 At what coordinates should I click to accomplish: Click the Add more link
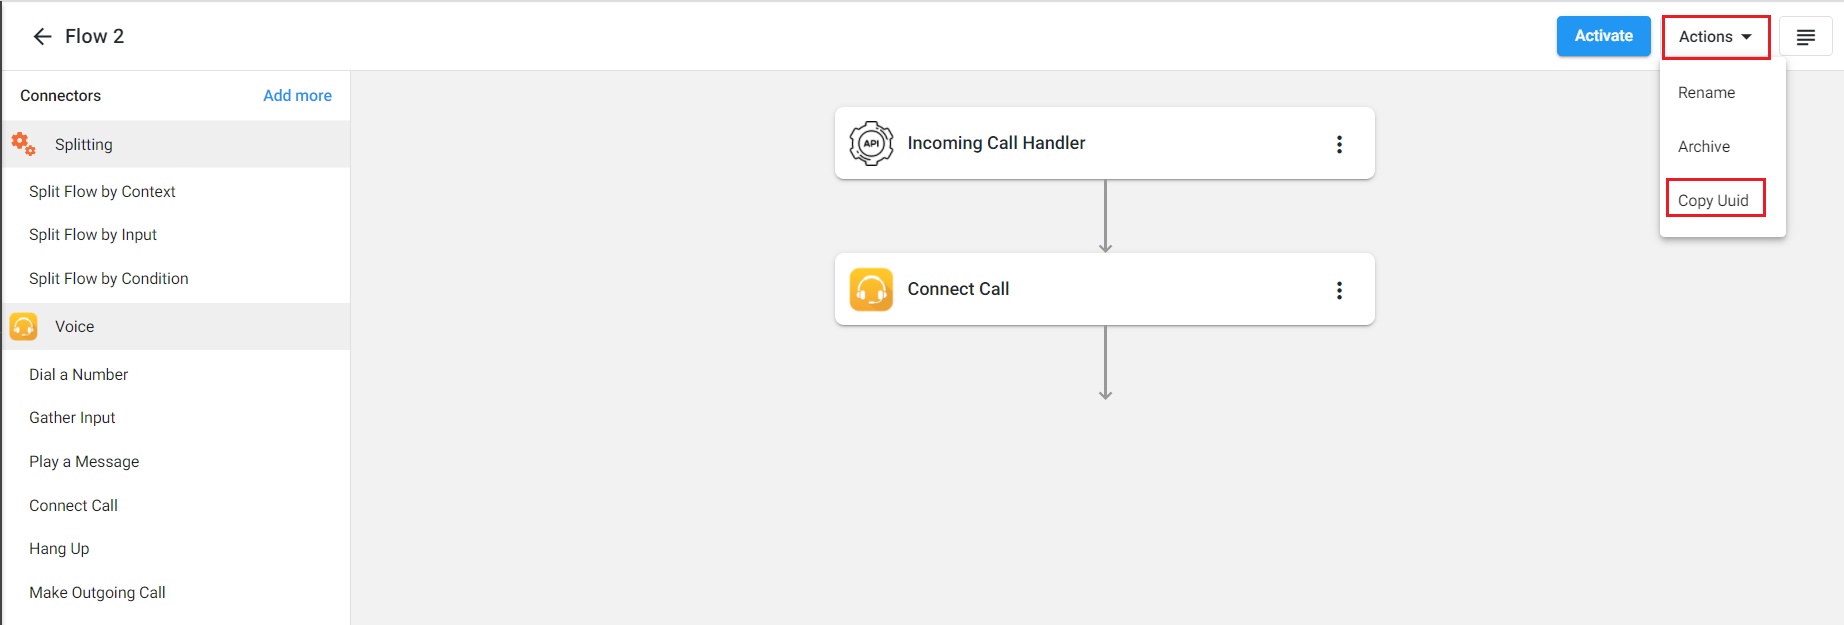pyautogui.click(x=297, y=96)
